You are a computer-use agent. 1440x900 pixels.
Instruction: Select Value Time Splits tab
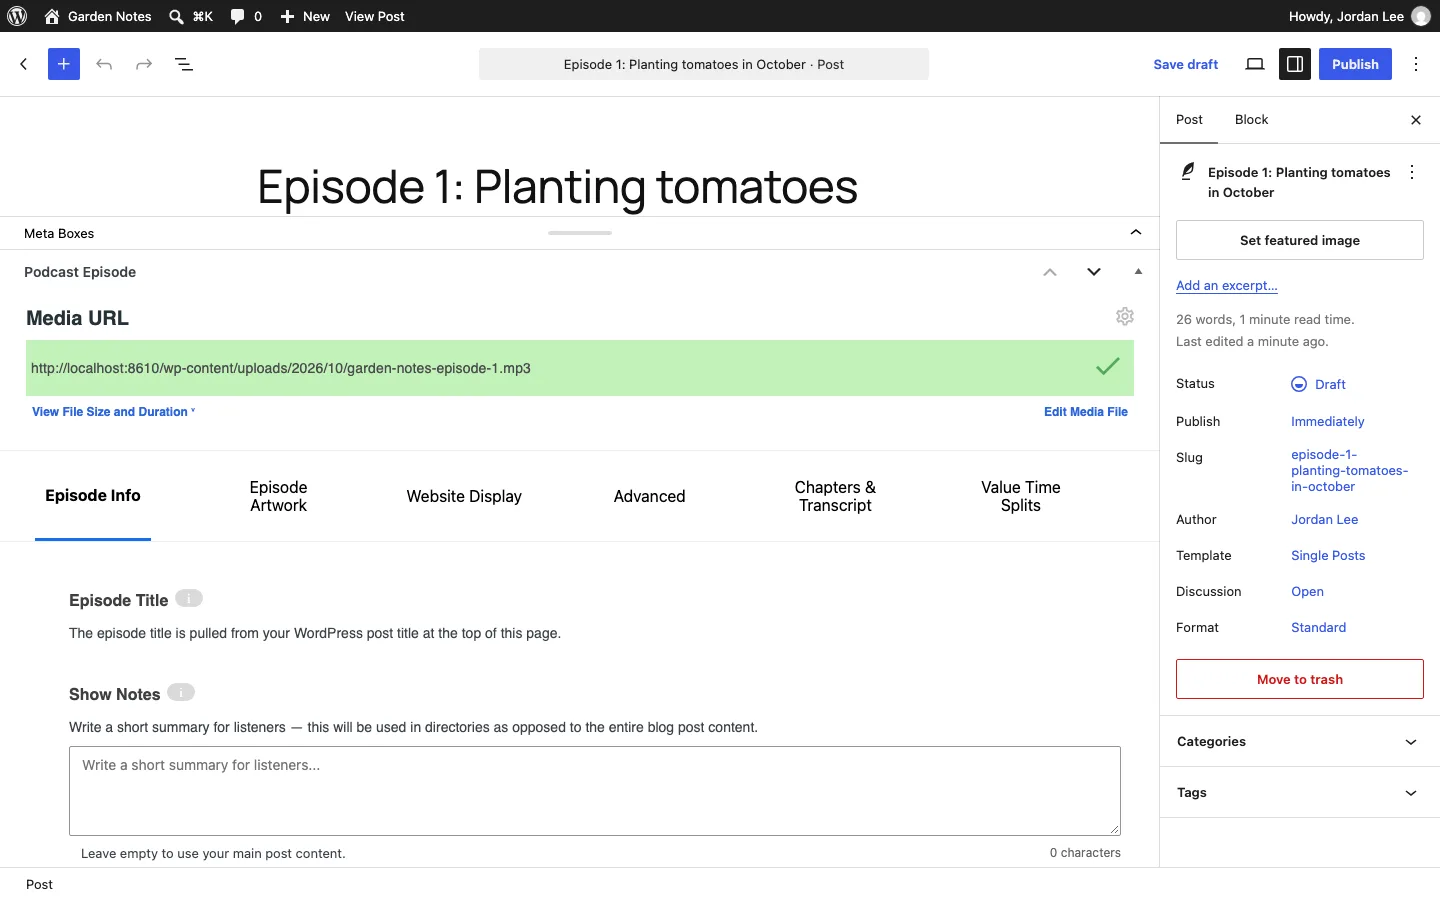[1021, 496]
